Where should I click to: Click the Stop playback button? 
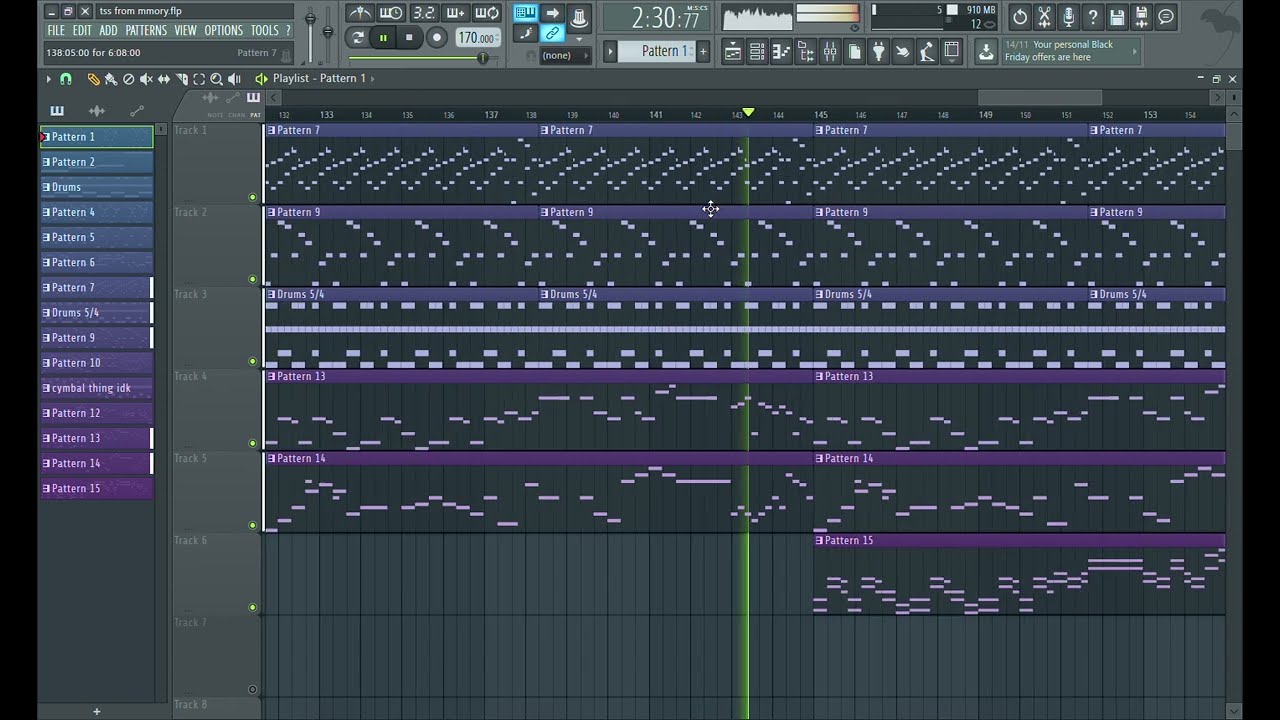(x=409, y=38)
